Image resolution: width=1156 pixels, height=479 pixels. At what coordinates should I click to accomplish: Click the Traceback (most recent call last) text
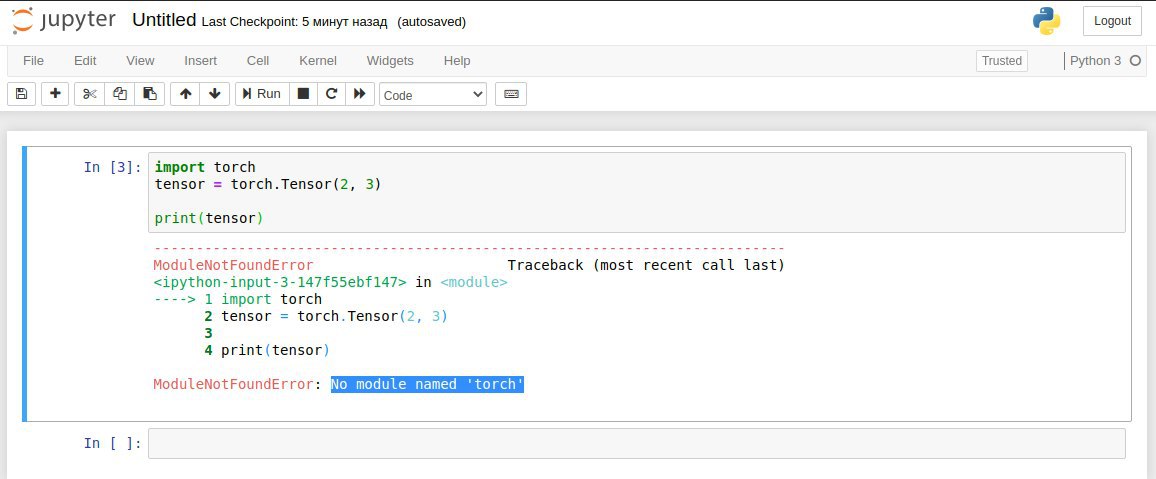click(647, 265)
